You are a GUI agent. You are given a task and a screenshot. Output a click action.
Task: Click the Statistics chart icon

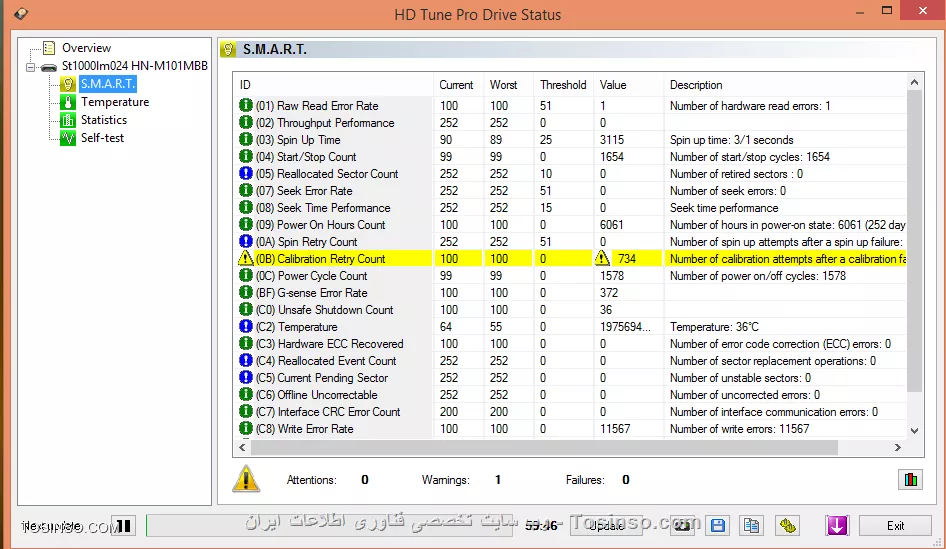coord(68,120)
